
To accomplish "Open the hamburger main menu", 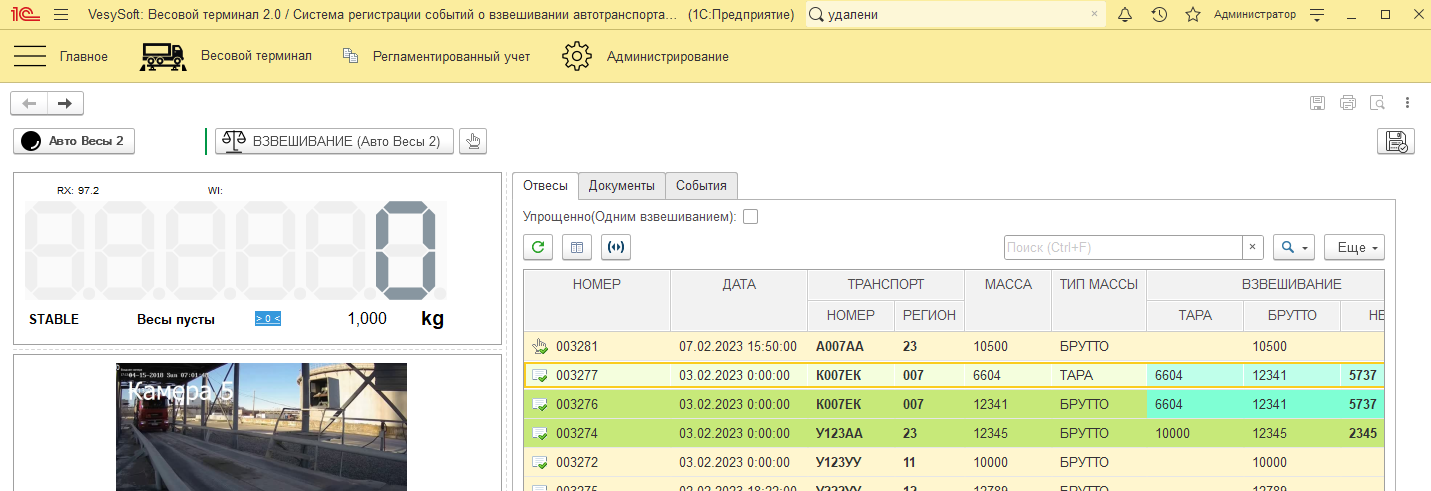I will pyautogui.click(x=30, y=56).
